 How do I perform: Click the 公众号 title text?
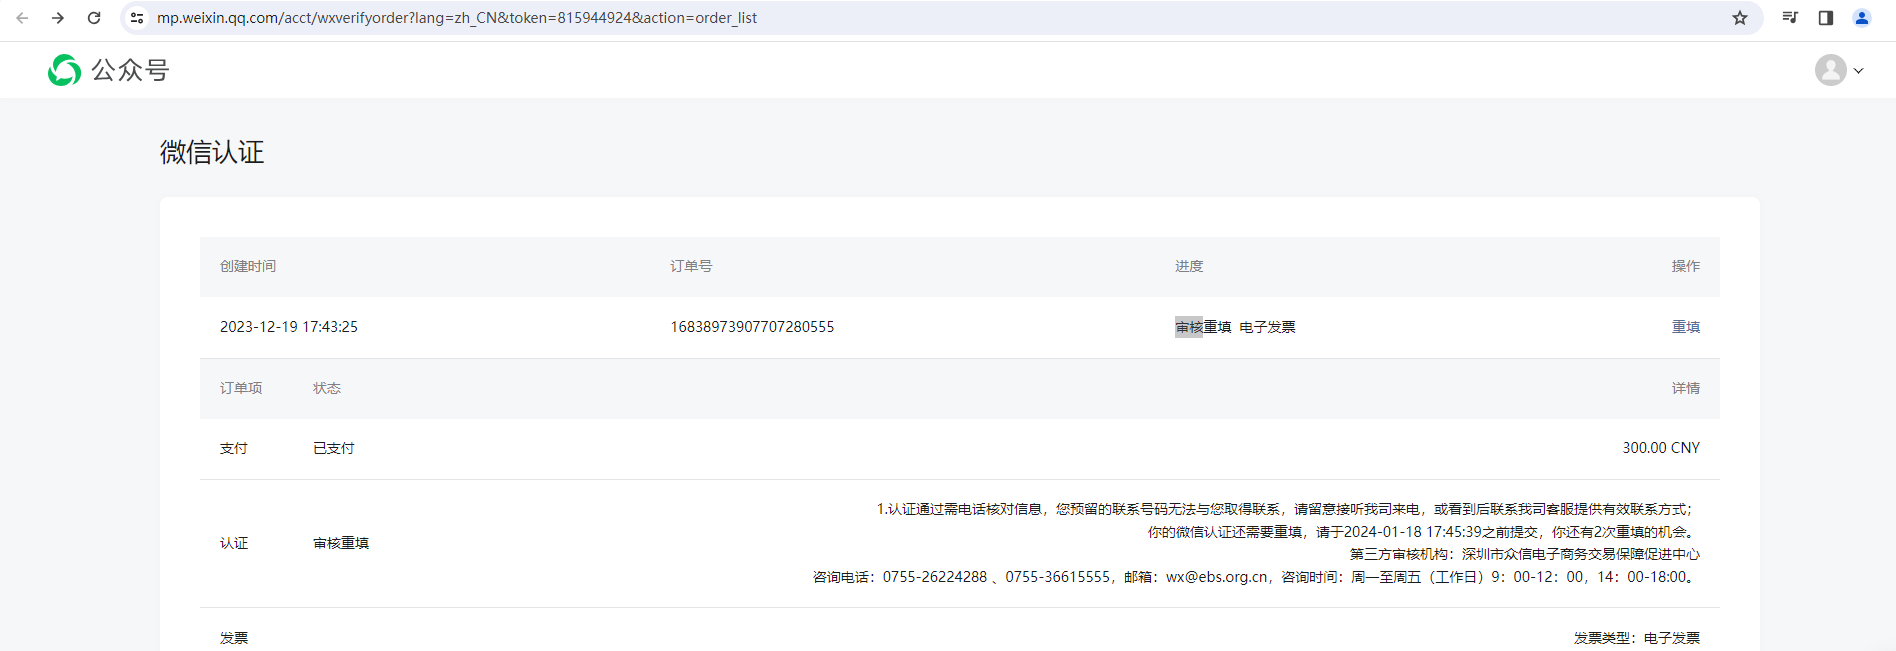tap(131, 70)
